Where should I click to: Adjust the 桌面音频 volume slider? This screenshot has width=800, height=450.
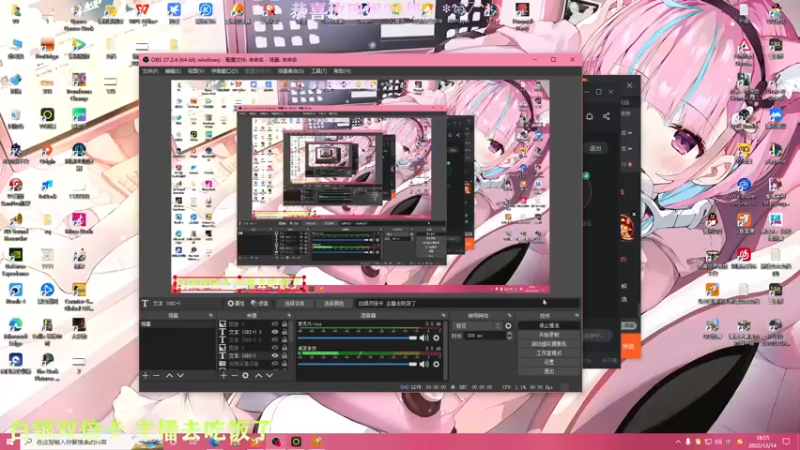[x=358, y=364]
